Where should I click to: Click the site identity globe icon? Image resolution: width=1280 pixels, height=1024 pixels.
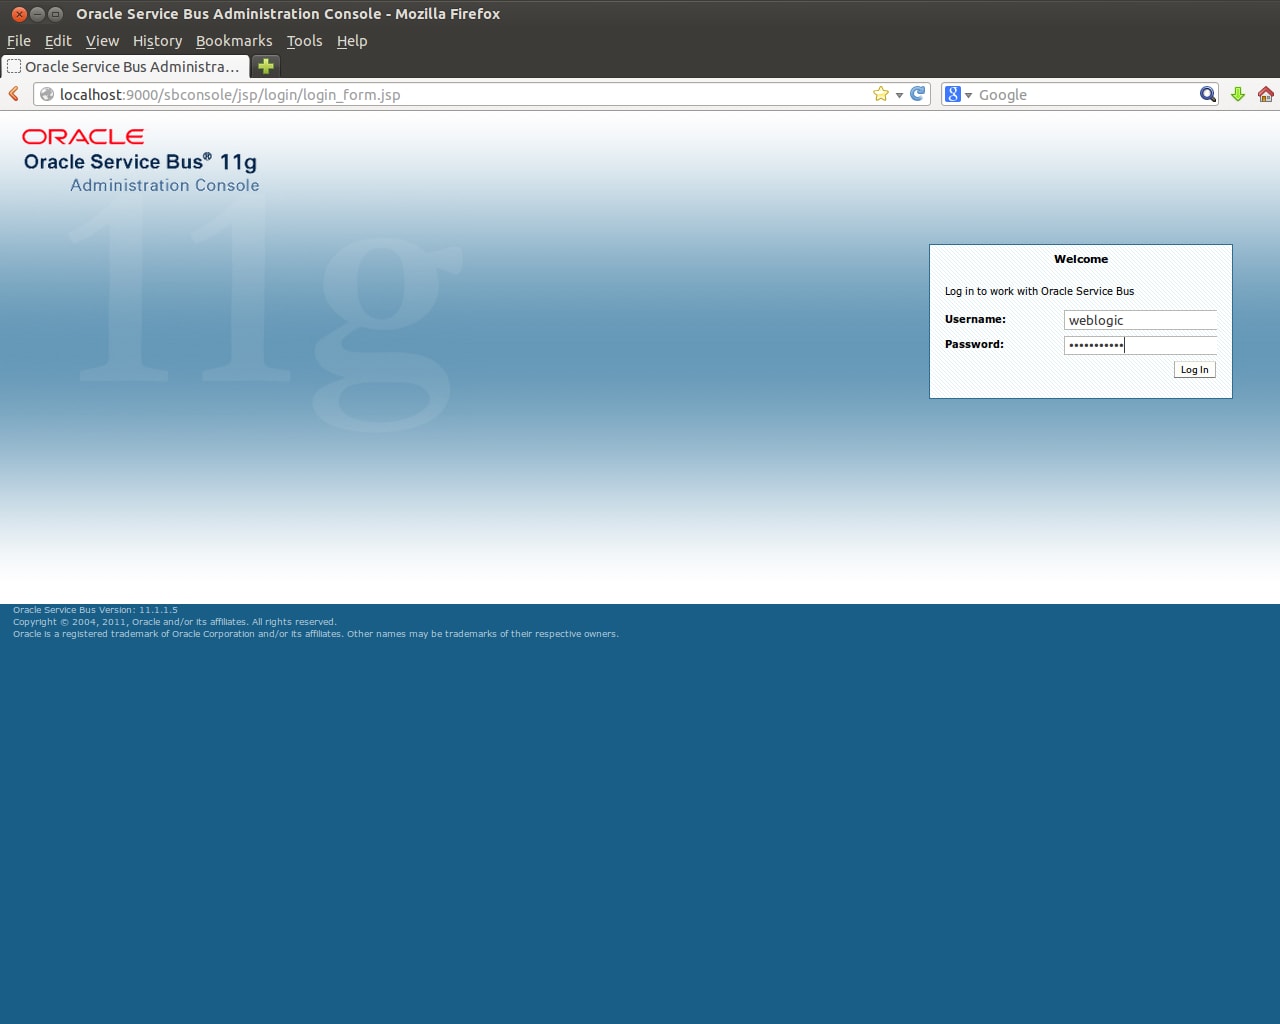pos(47,94)
